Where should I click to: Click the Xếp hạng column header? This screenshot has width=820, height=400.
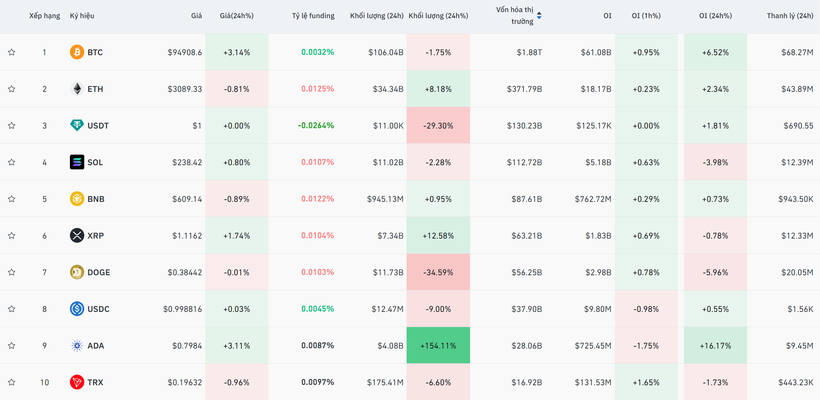click(x=44, y=16)
